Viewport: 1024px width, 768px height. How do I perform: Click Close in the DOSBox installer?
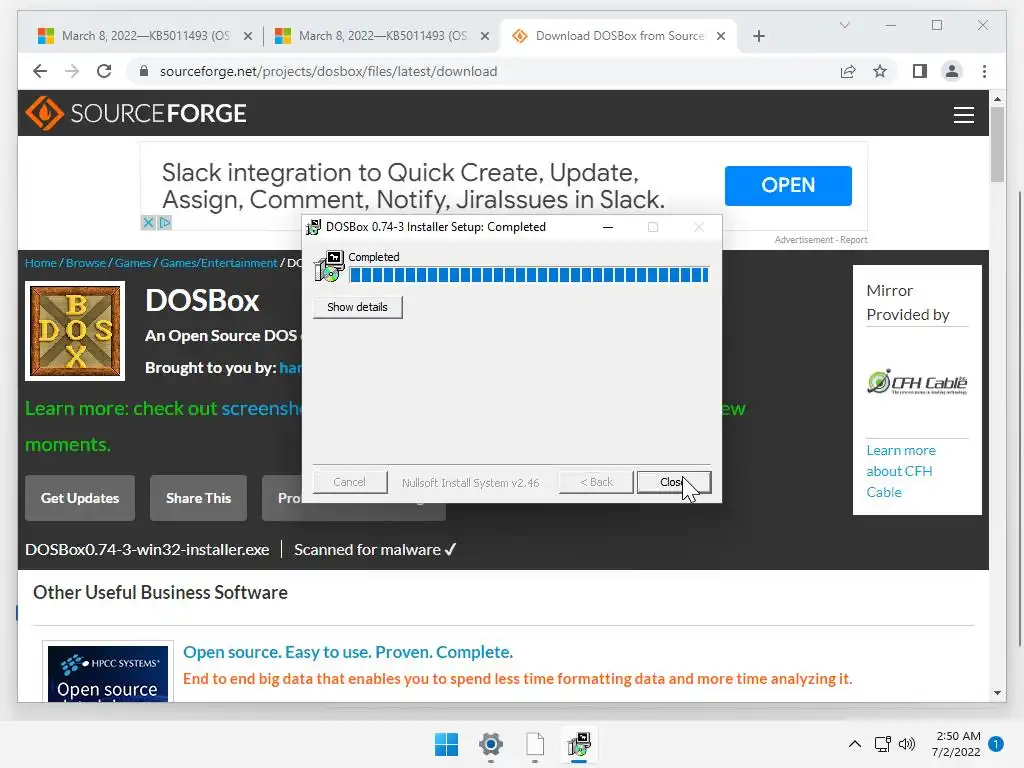pos(673,482)
